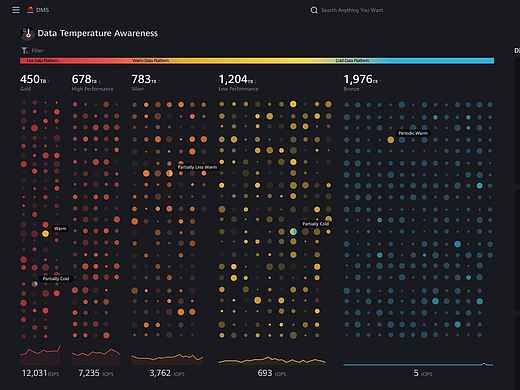Viewport: 520px width, 390px height.
Task: Click the Gold IOPS sparkline chart
Action: click(40, 355)
